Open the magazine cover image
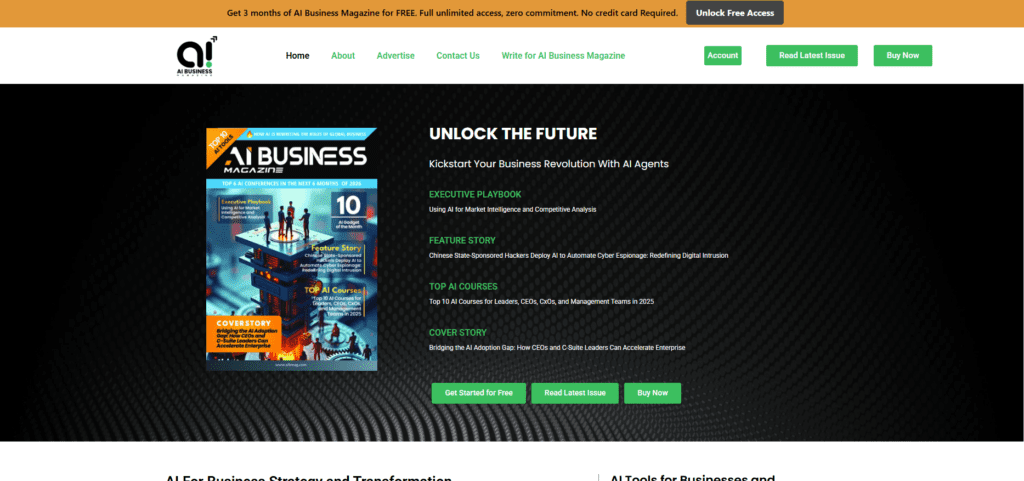Image resolution: width=1024 pixels, height=481 pixels. click(x=291, y=249)
